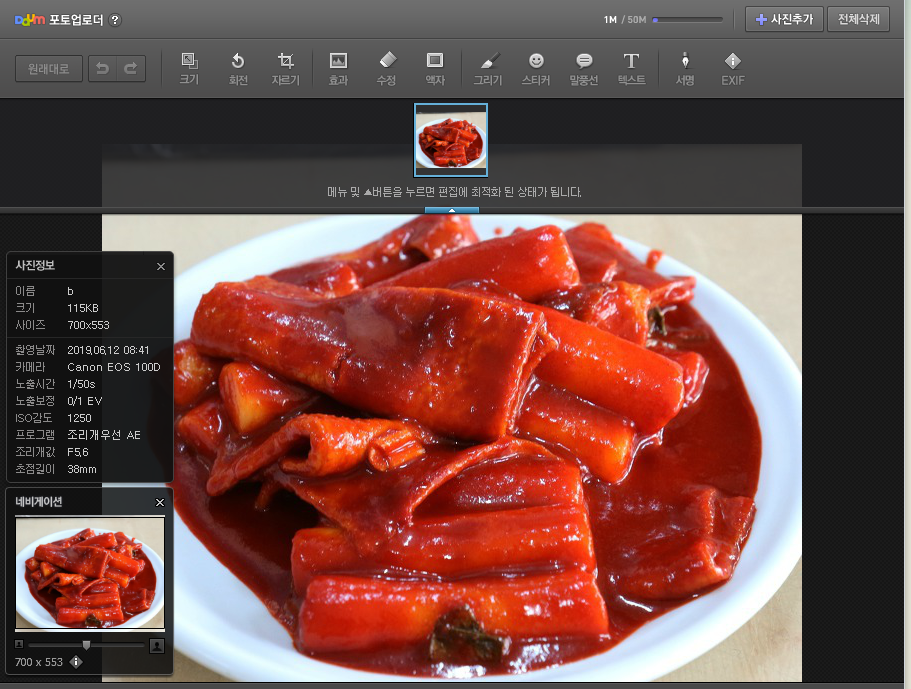Viewport: 911px width, 689px height.
Task: Open the 크기 (resize) tool
Action: coord(189,69)
